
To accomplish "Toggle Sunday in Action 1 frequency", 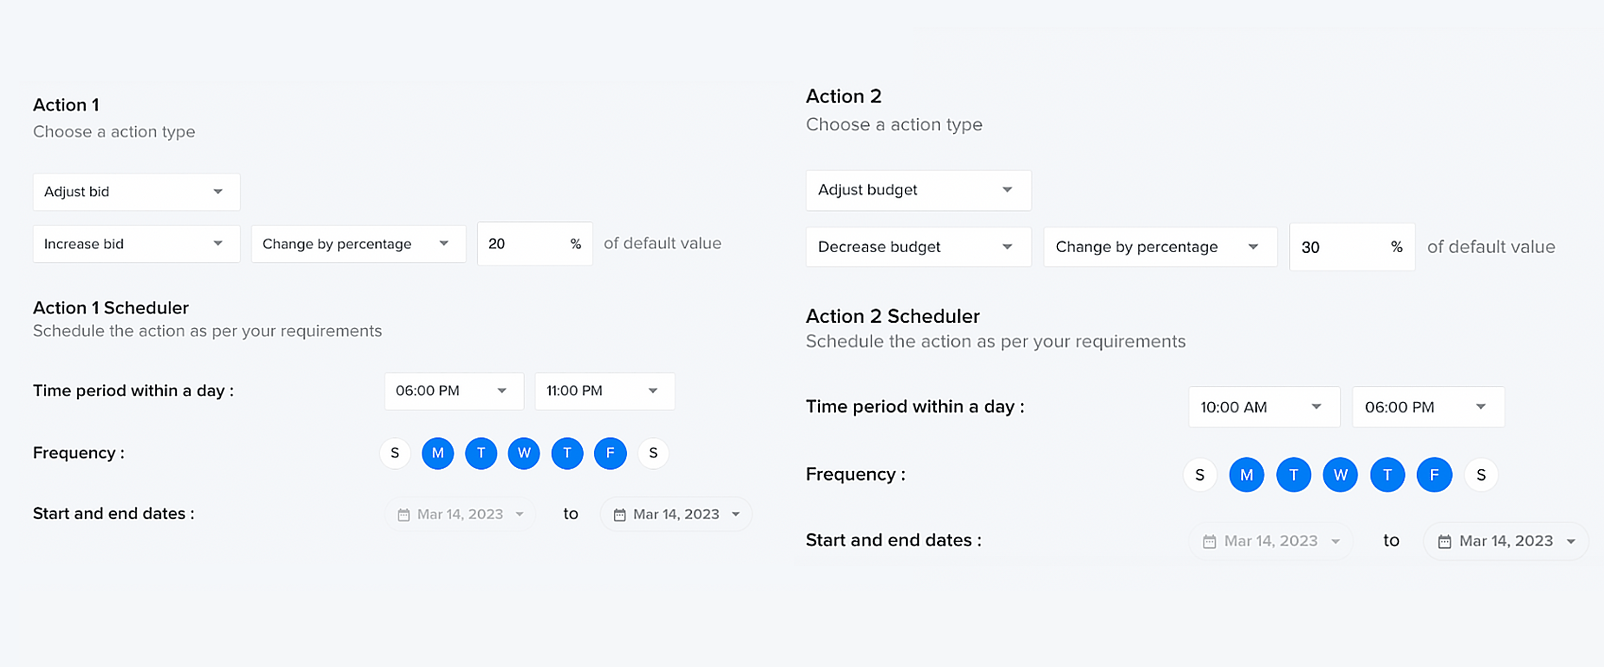I will click(x=395, y=453).
